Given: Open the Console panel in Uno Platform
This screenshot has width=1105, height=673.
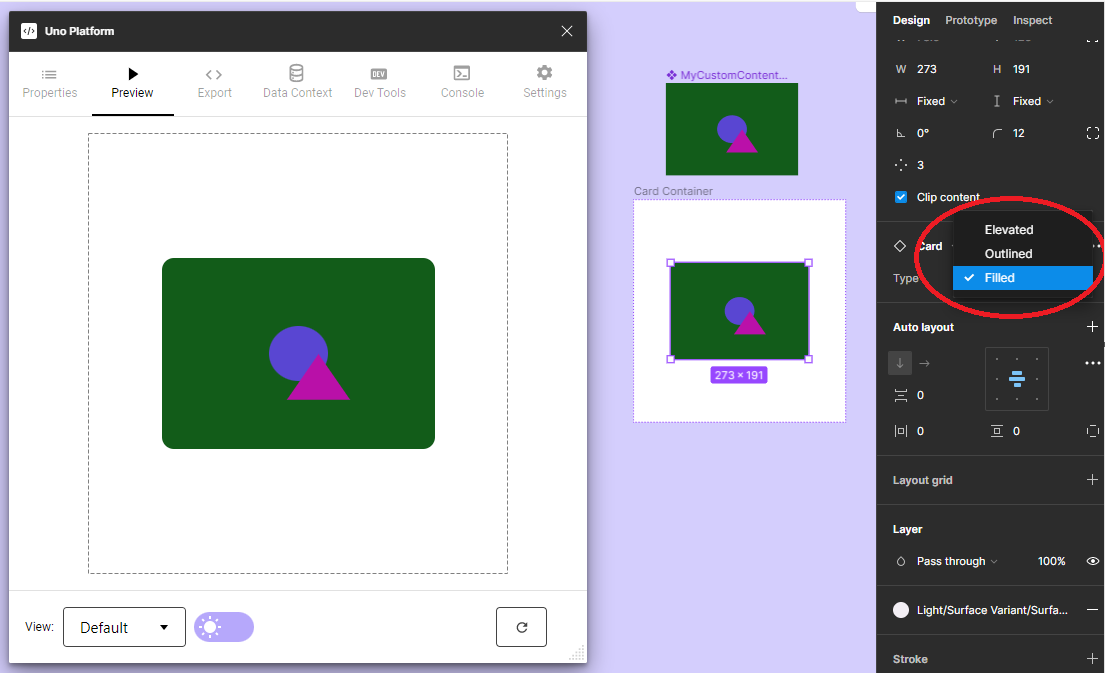Looking at the screenshot, I should [x=462, y=82].
